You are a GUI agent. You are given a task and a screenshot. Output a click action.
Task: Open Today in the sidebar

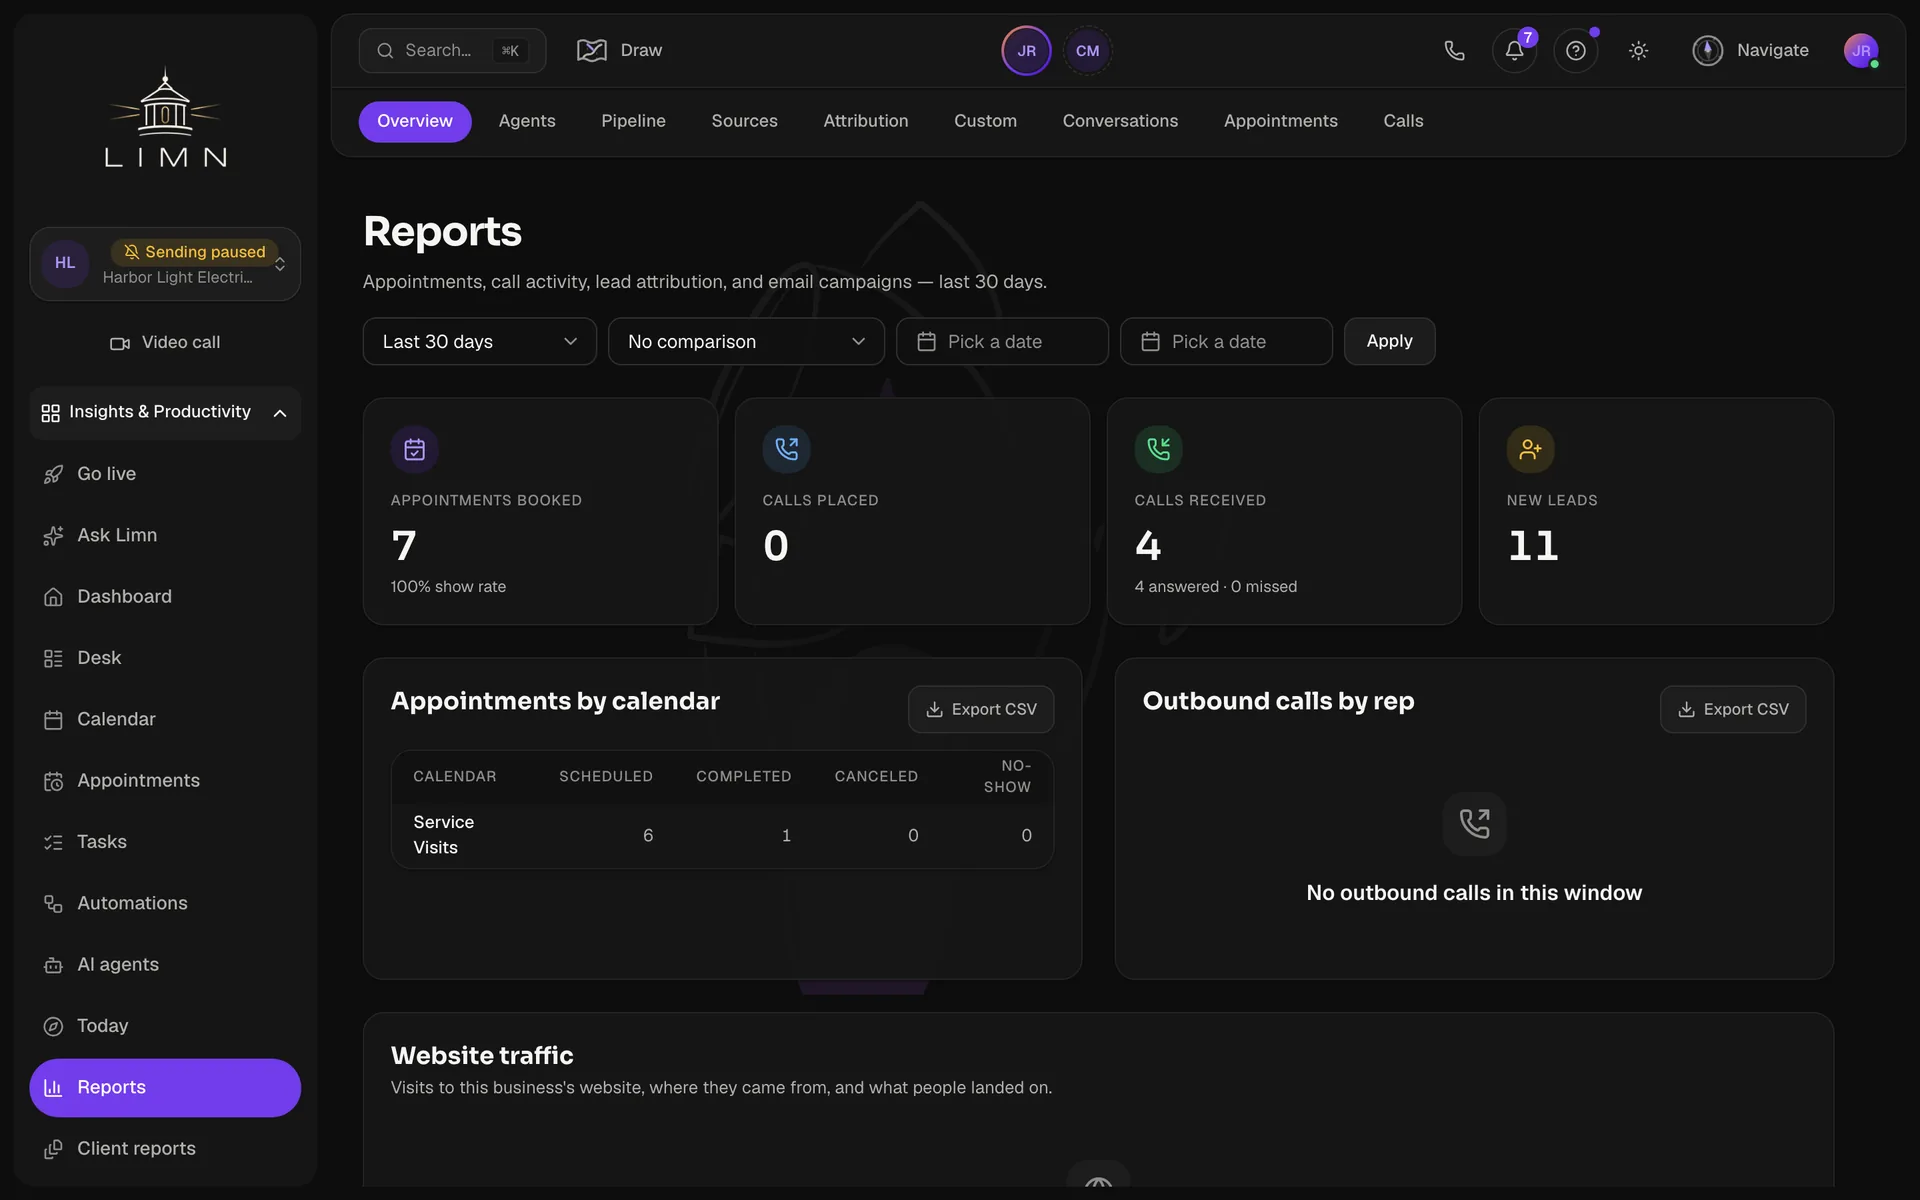pos(165,1026)
